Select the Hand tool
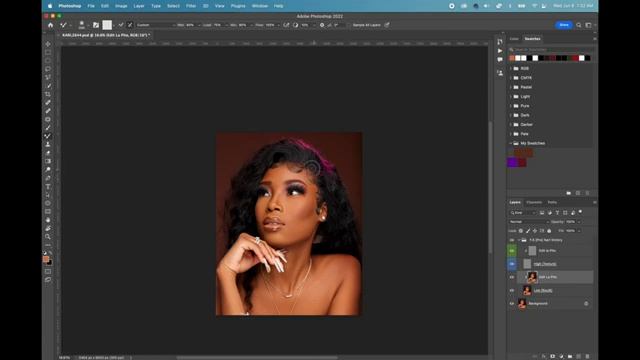Image resolution: width=640 pixels, height=360 pixels. [x=48, y=220]
